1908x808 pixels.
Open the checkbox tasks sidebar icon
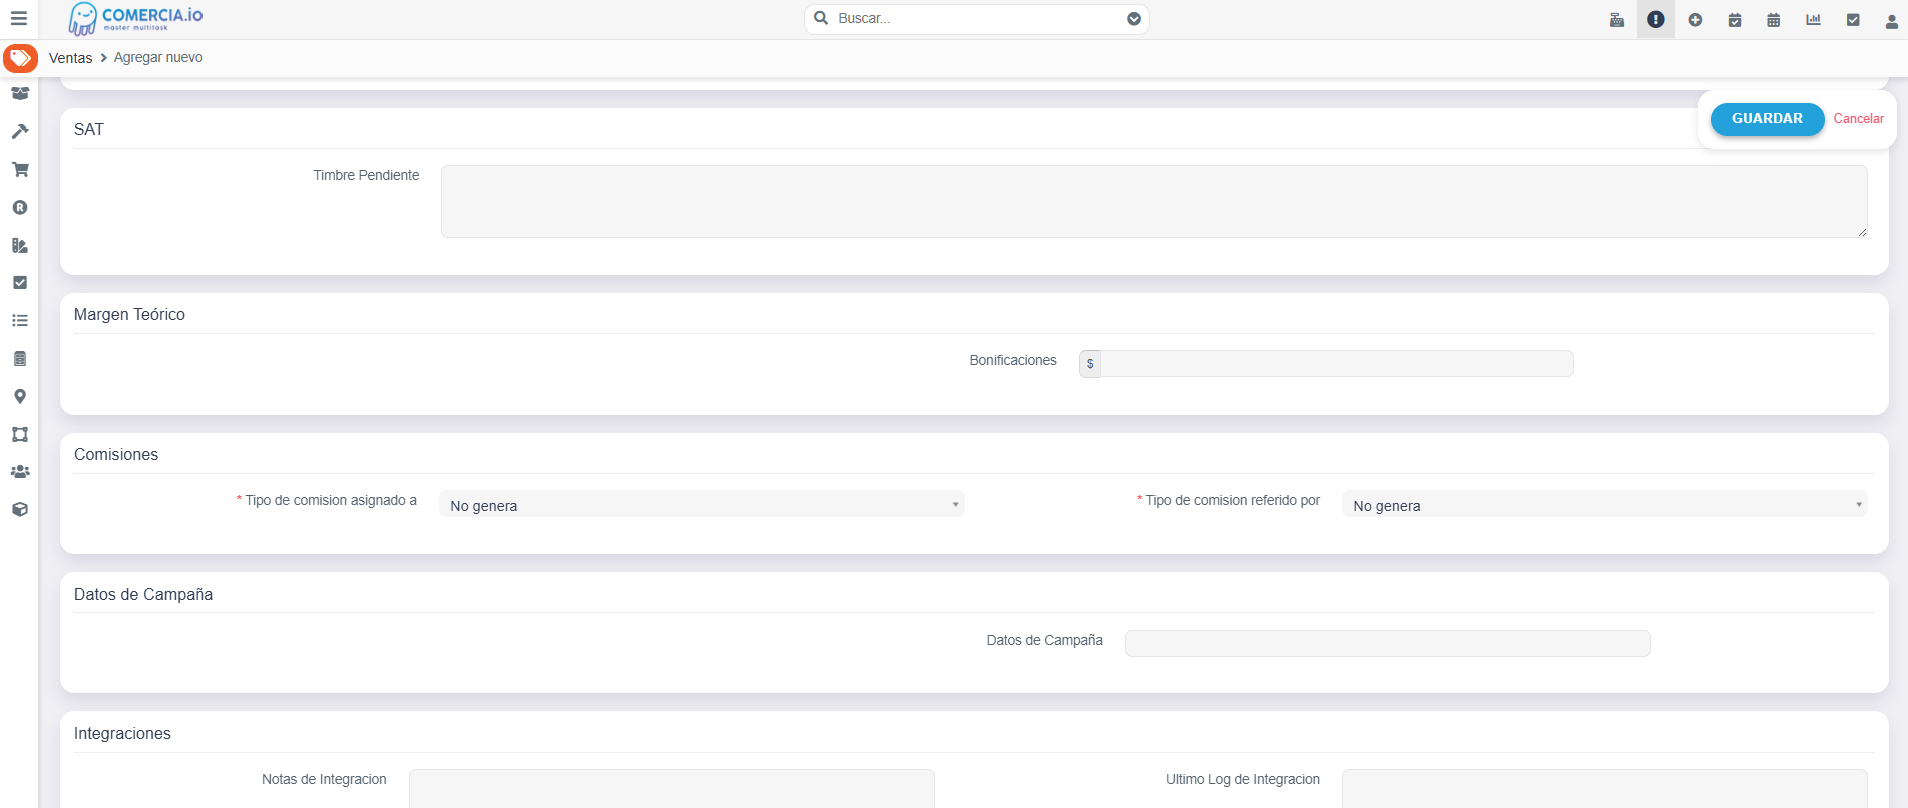[20, 283]
